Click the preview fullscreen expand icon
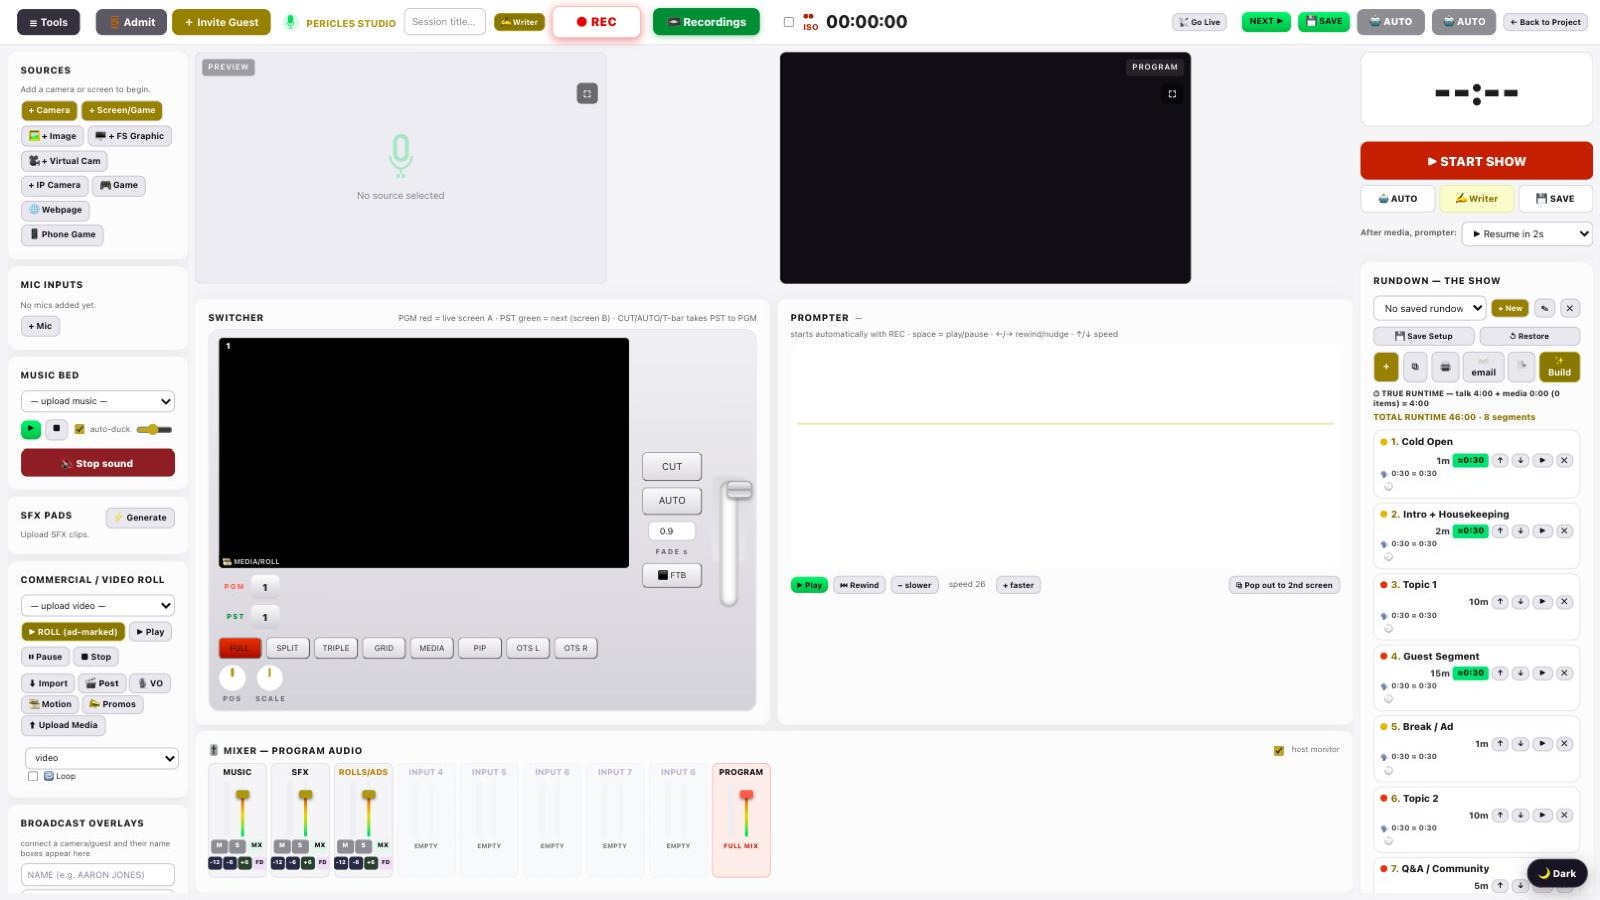This screenshot has width=1600, height=900. 587,93
